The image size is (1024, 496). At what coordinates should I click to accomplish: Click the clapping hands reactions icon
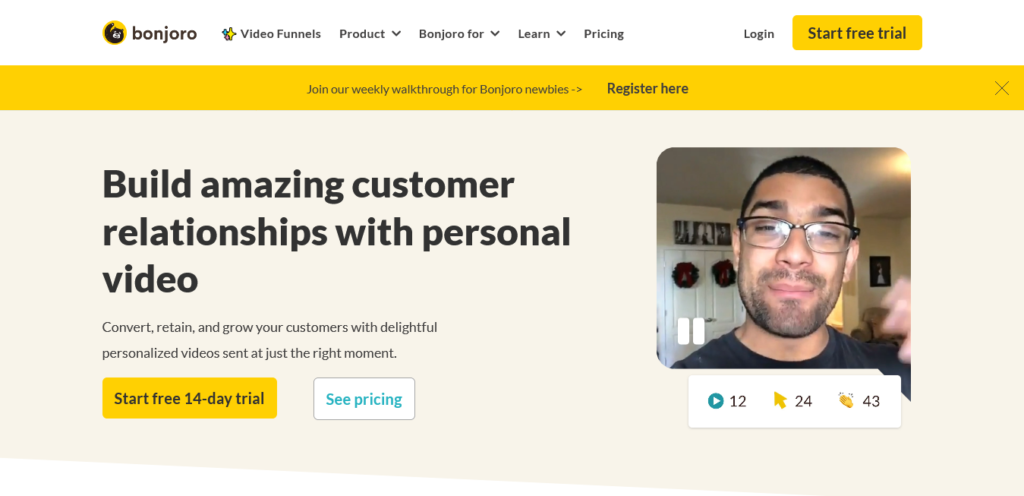pyautogui.click(x=846, y=401)
